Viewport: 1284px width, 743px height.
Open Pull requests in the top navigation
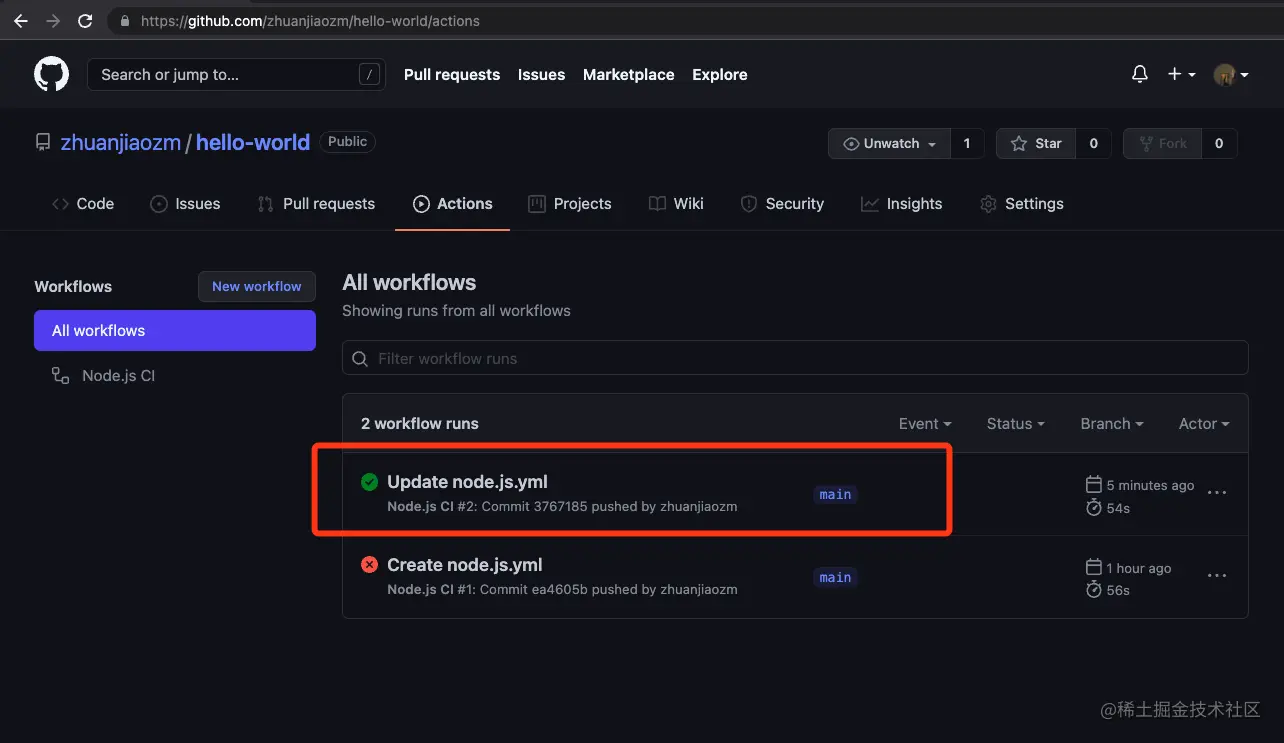pyautogui.click(x=452, y=75)
